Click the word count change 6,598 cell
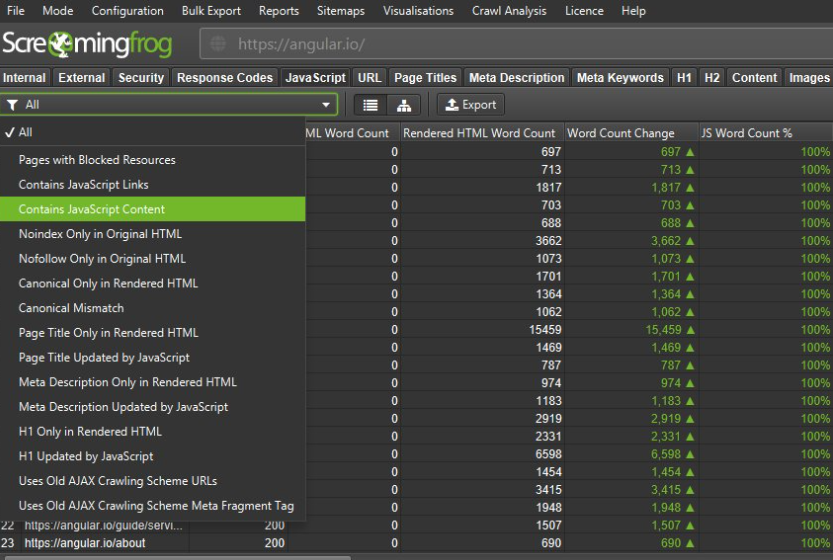 click(631, 454)
